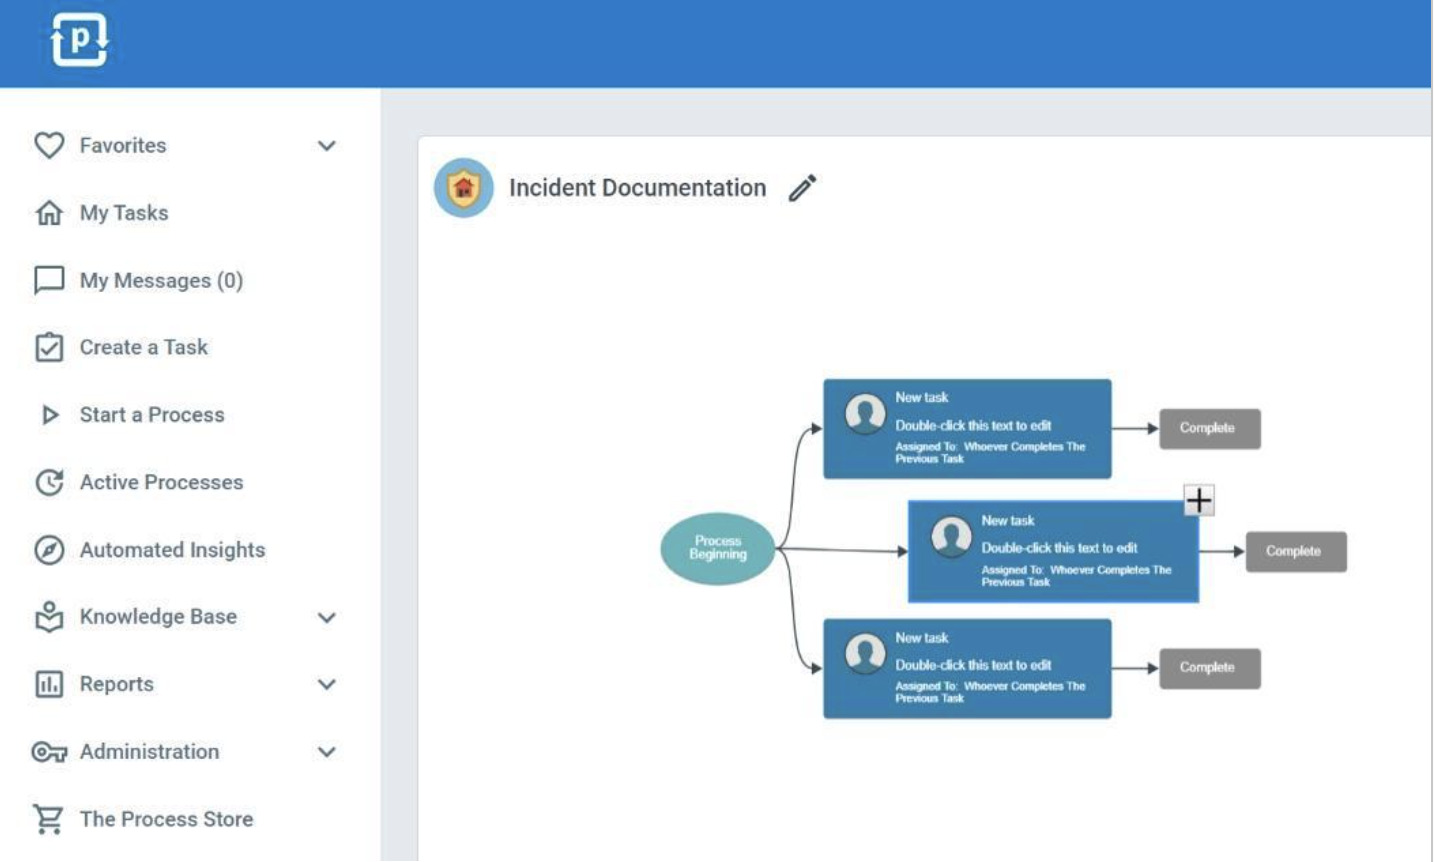
Task: Click 'Assigned To' text in top task
Action: pos(990,453)
